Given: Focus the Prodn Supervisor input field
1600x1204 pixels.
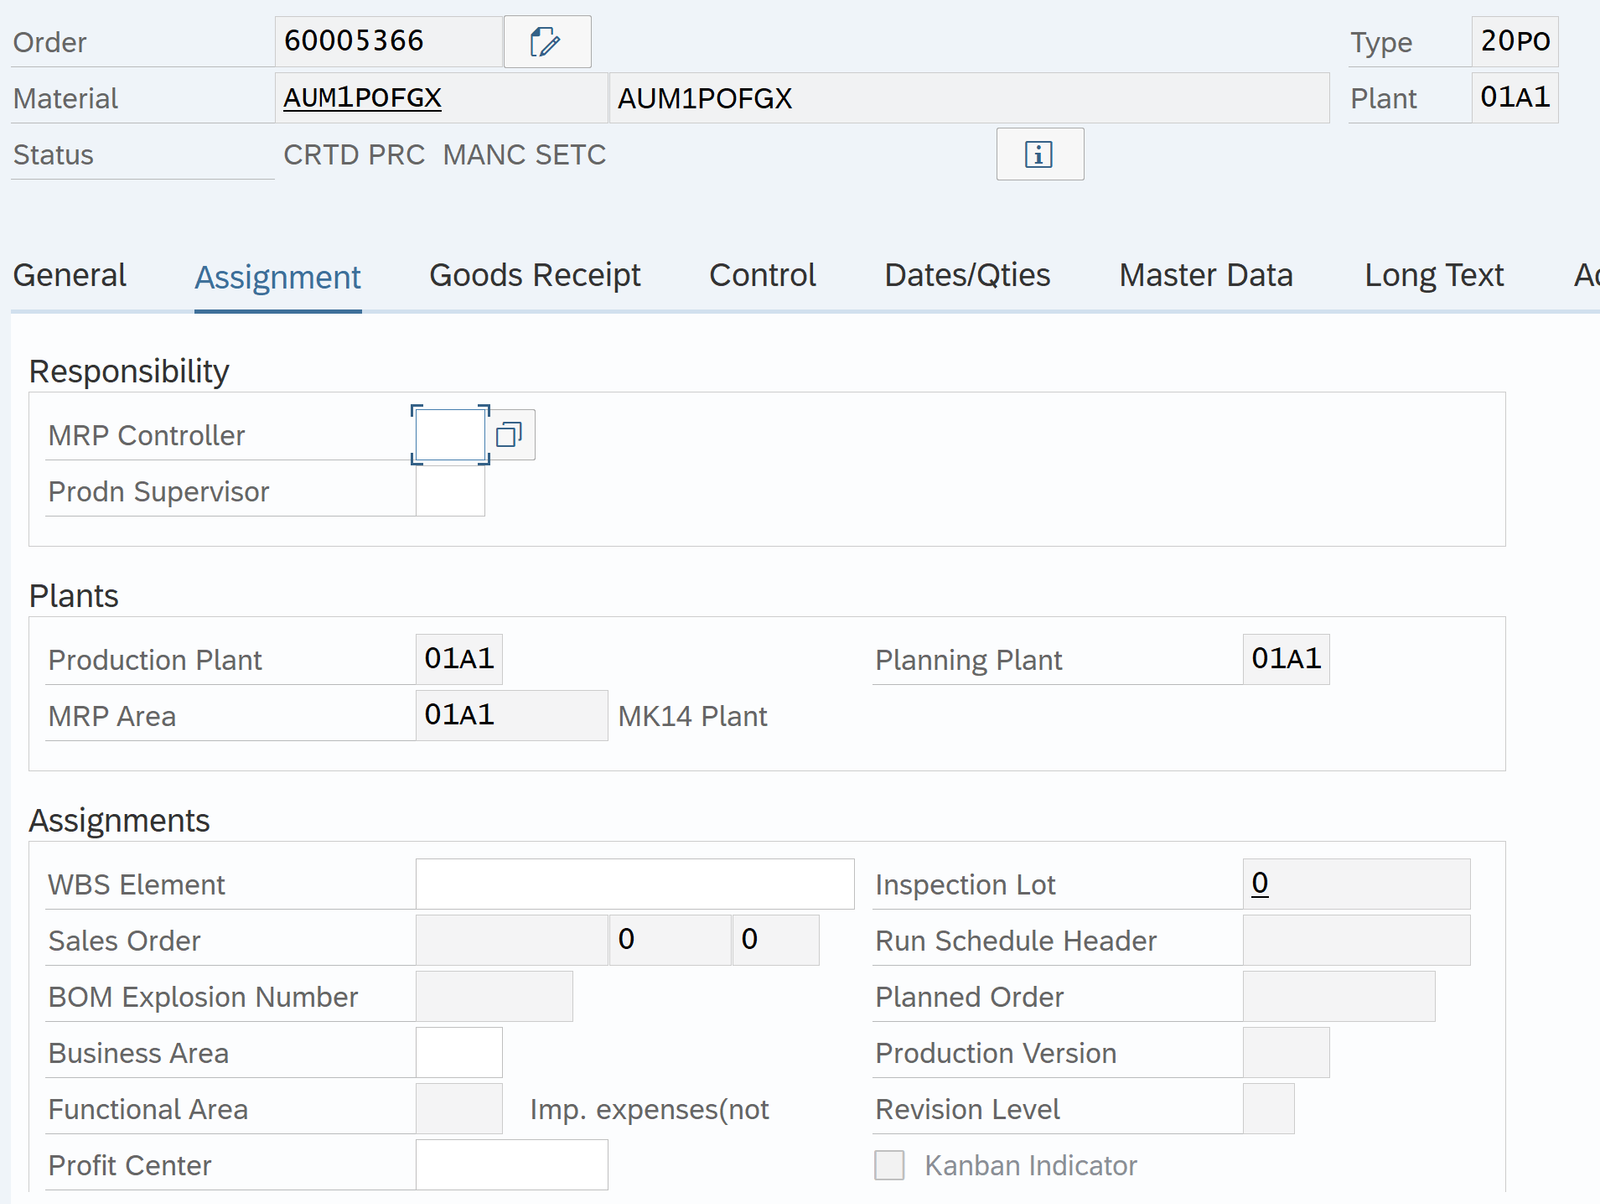Looking at the screenshot, I should pyautogui.click(x=450, y=492).
